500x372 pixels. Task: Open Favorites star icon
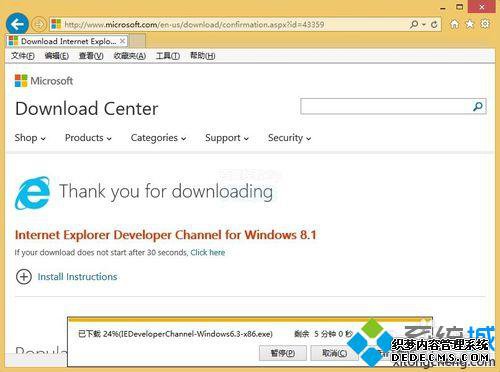coord(470,24)
